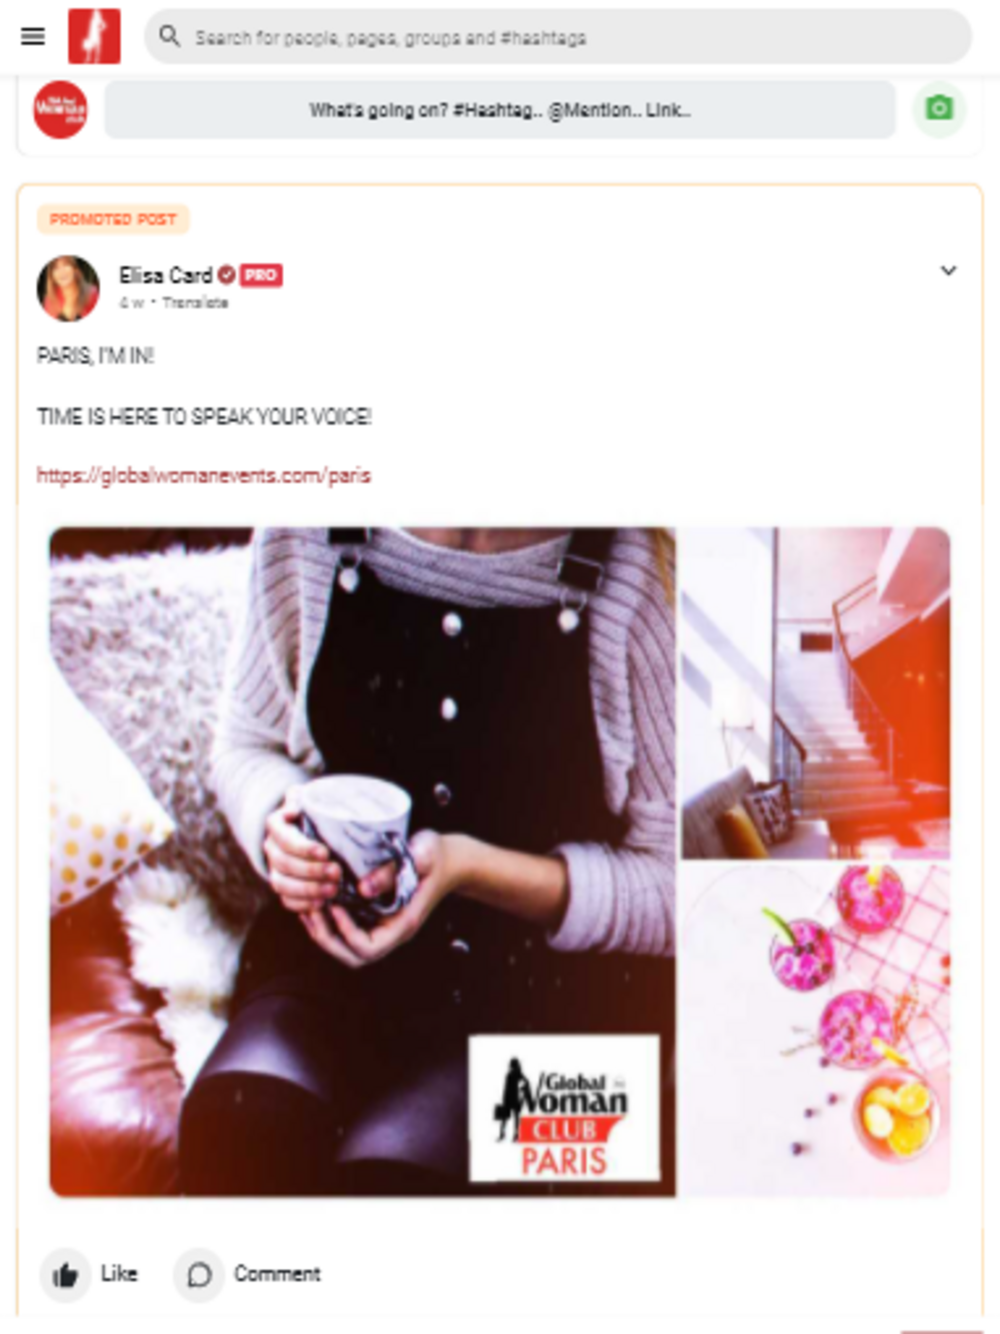Screen dimensions: 1000x1334
Task: Click the Like button text
Action: point(119,1273)
